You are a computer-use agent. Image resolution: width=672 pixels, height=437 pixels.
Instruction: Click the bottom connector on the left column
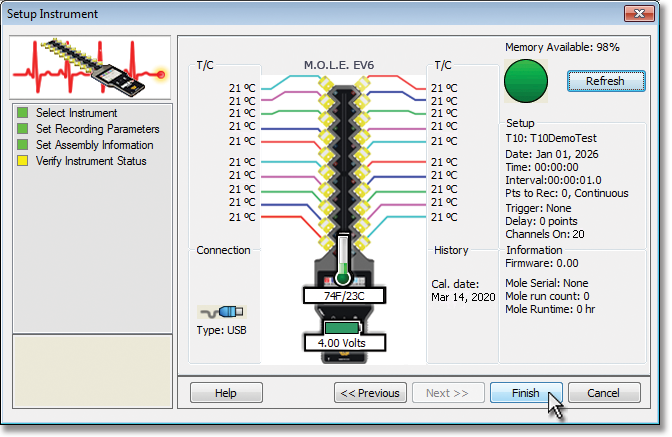click(326, 243)
